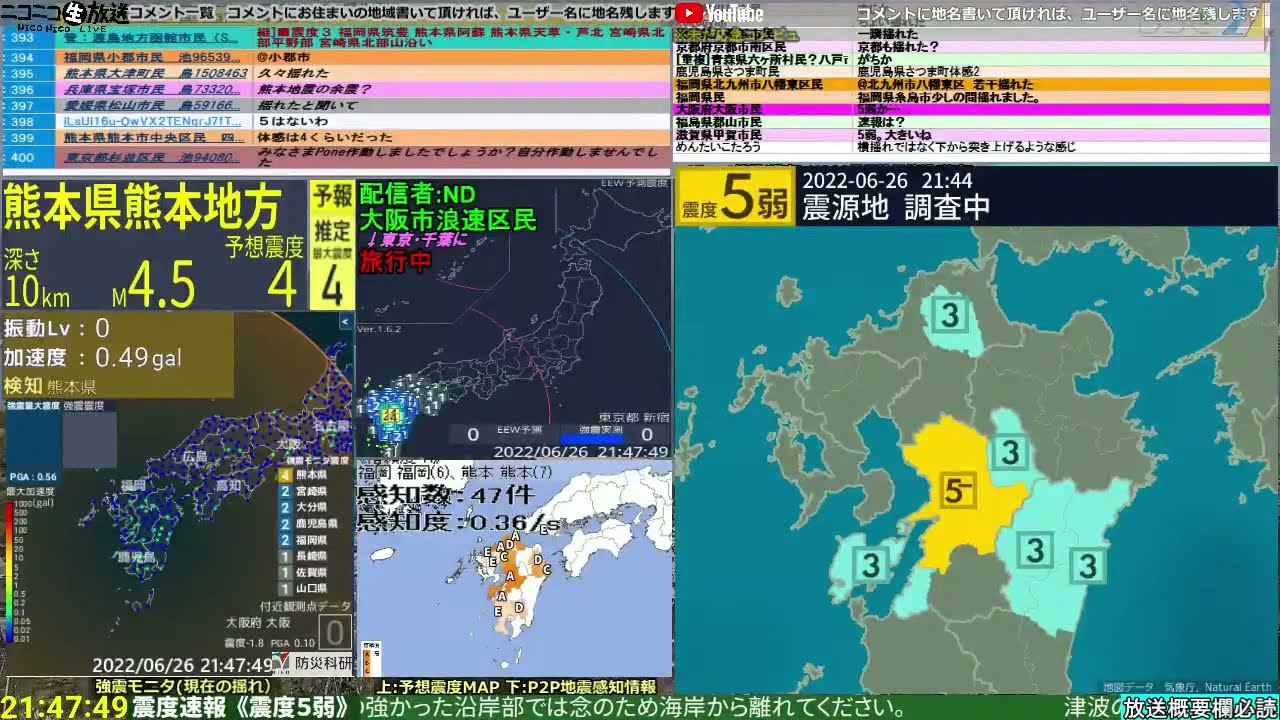This screenshot has width=1280, height=720.
Task: Click the yellow 予報 推定 最大震度 4 panel
Action: [x=332, y=245]
